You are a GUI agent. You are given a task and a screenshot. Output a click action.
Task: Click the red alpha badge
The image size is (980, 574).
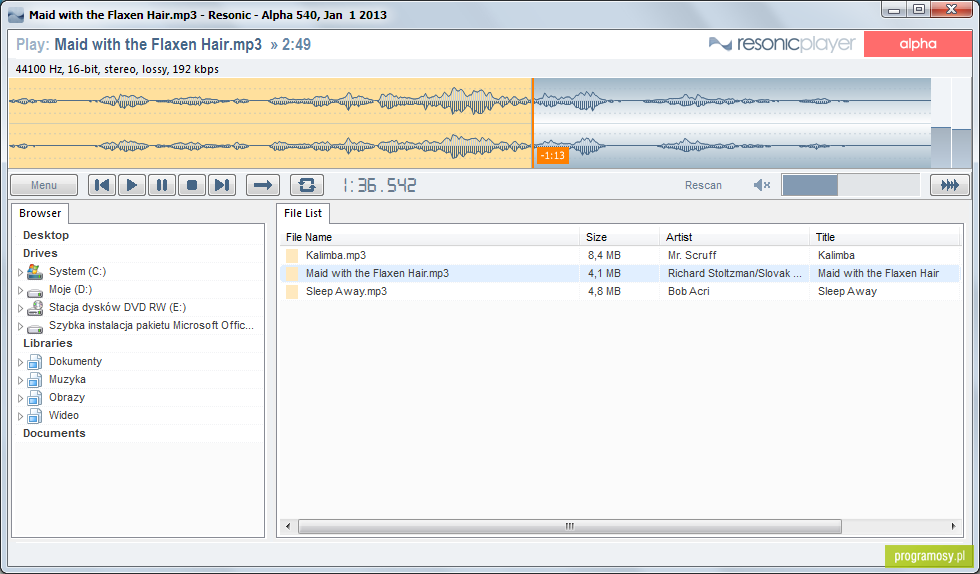[x=918, y=44]
